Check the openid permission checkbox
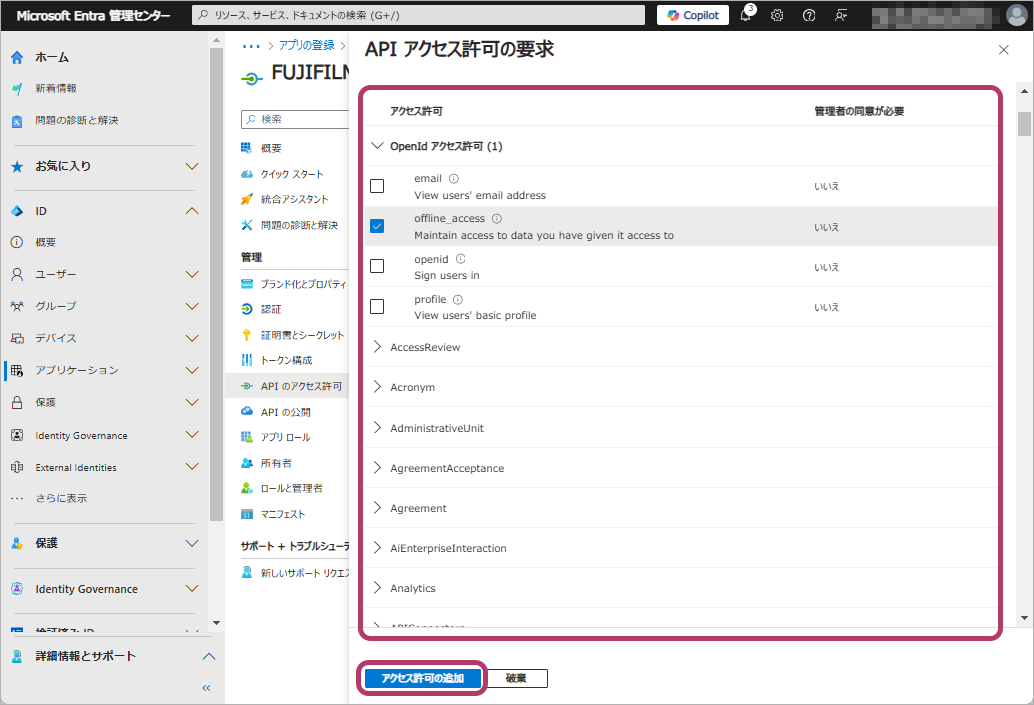Screen dimensions: 1034x705 [377, 266]
